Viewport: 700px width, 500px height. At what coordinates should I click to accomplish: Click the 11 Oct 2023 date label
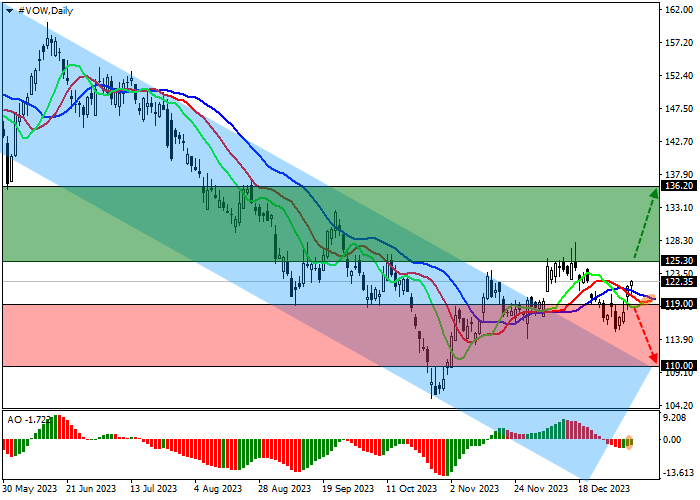point(411,490)
